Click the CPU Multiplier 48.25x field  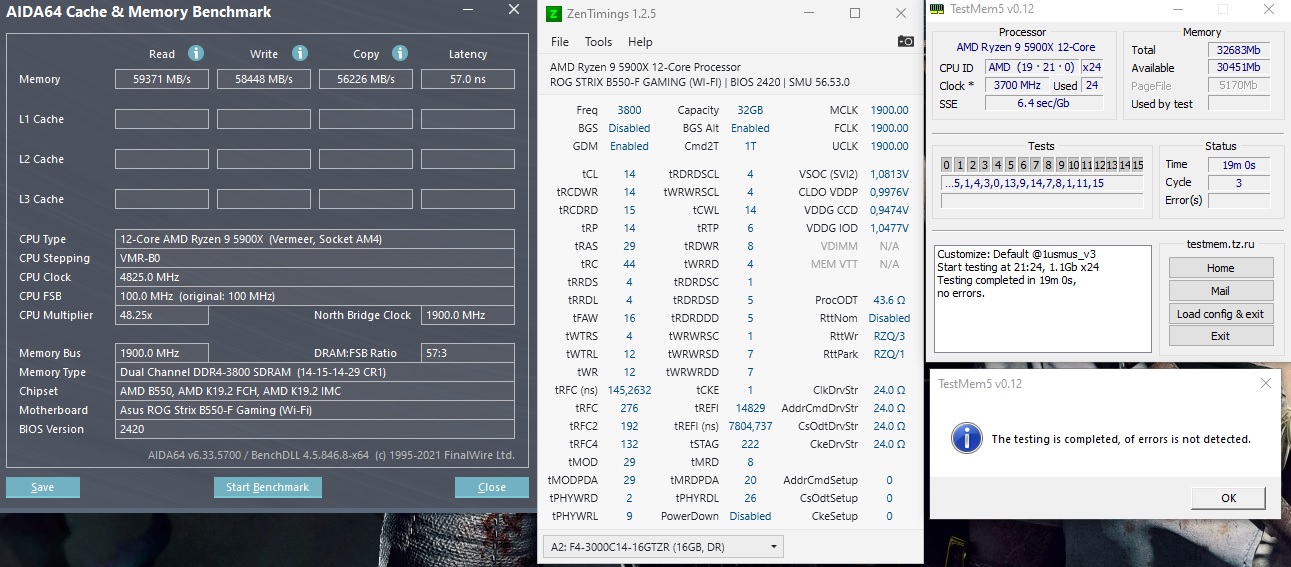pos(162,315)
